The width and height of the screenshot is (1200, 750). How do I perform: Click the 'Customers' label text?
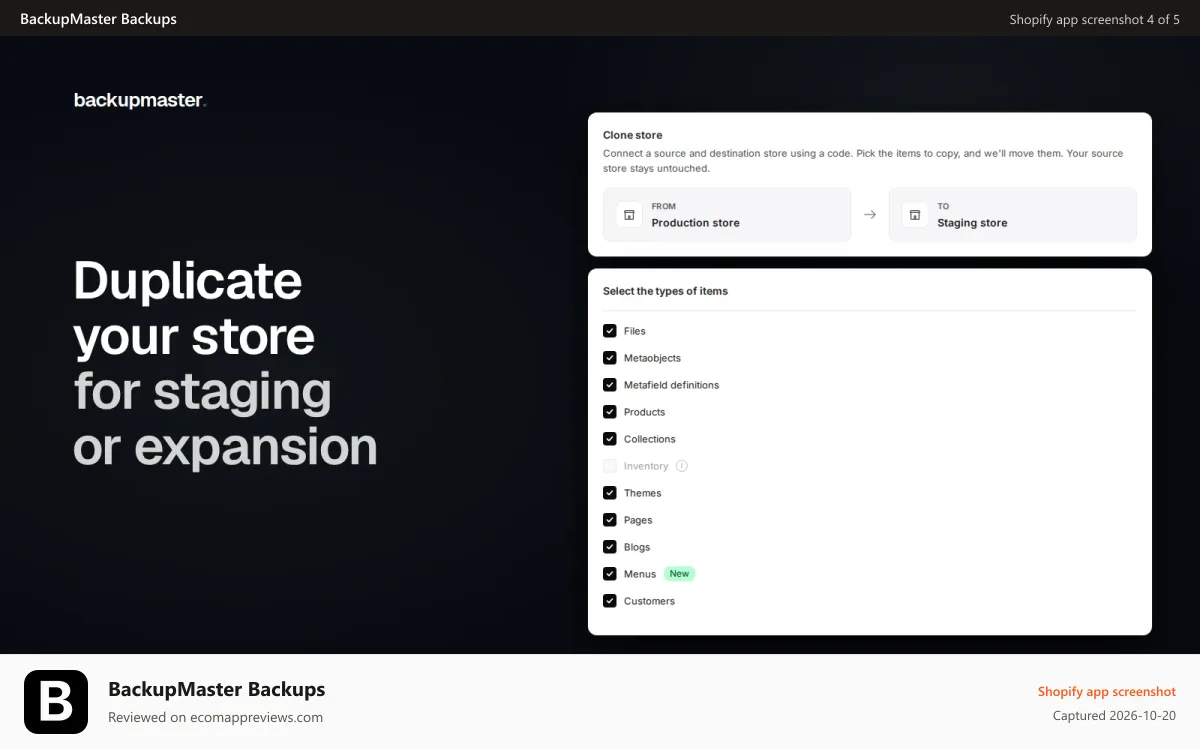(x=649, y=601)
